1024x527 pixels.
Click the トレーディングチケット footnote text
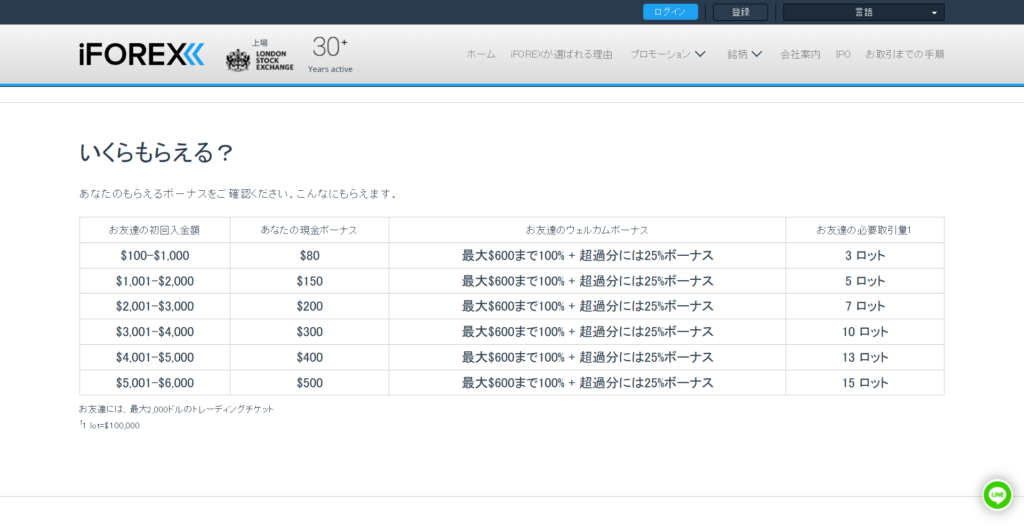[176, 409]
